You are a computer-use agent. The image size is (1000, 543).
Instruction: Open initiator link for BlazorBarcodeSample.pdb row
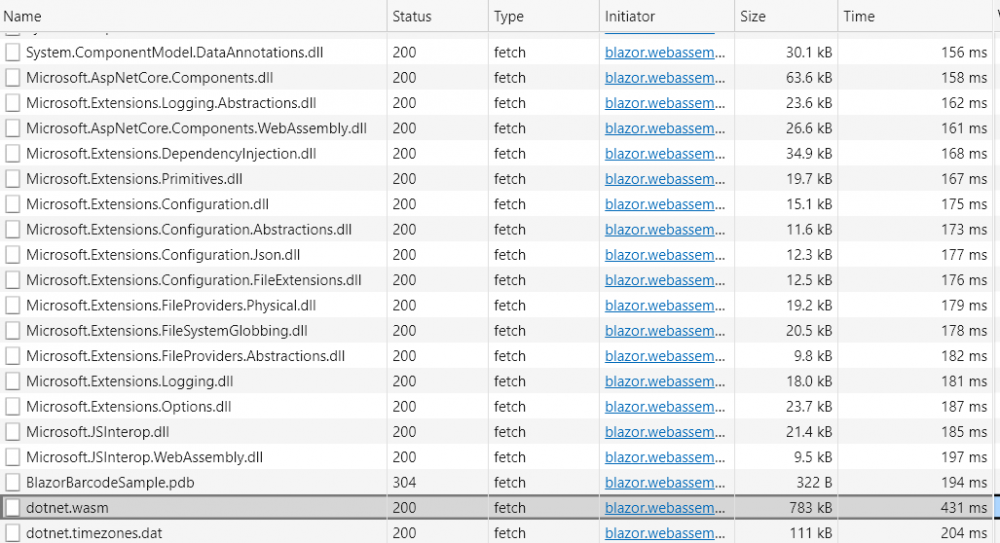click(x=665, y=482)
